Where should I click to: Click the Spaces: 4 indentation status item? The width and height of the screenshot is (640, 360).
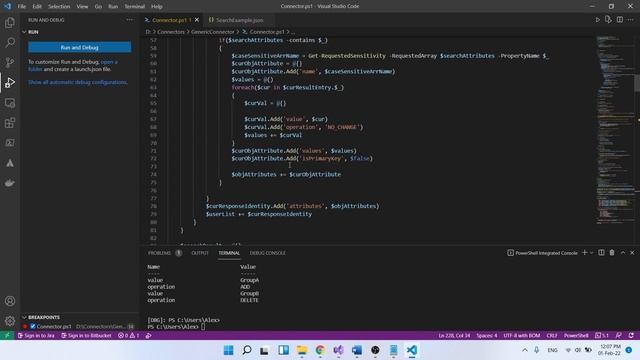(487, 336)
